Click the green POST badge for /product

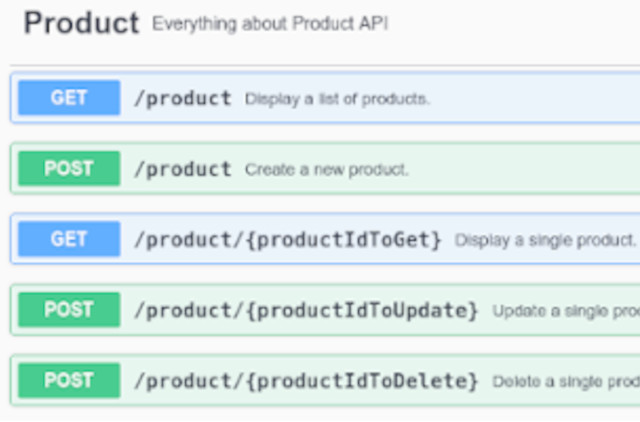click(x=69, y=168)
